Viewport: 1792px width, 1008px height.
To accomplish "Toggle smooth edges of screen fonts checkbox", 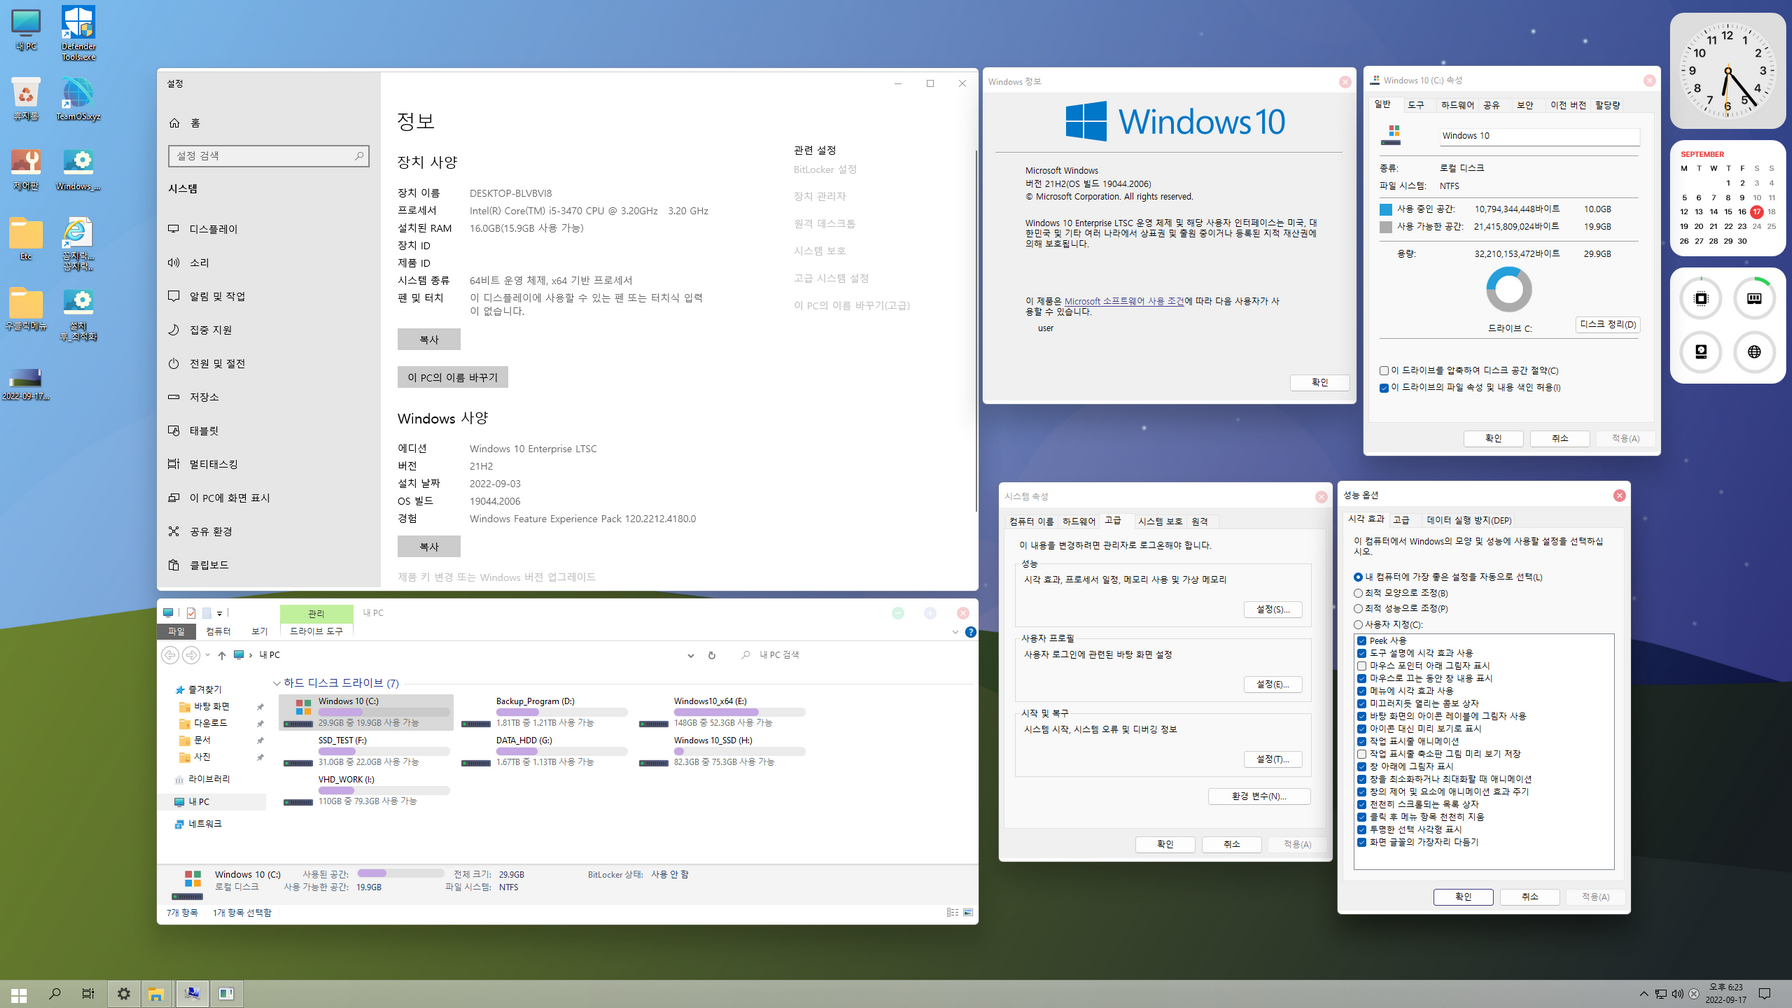I will pos(1362,842).
